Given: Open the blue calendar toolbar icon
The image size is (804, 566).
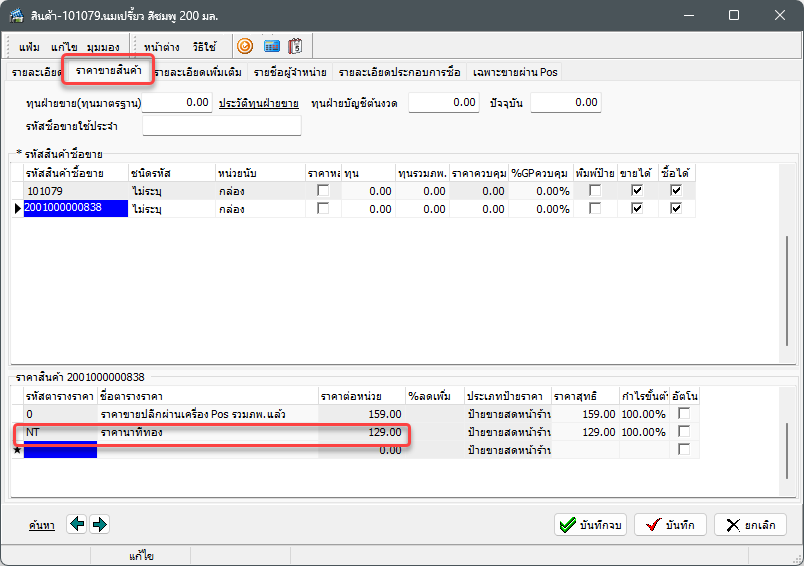Looking at the screenshot, I should (271, 46).
